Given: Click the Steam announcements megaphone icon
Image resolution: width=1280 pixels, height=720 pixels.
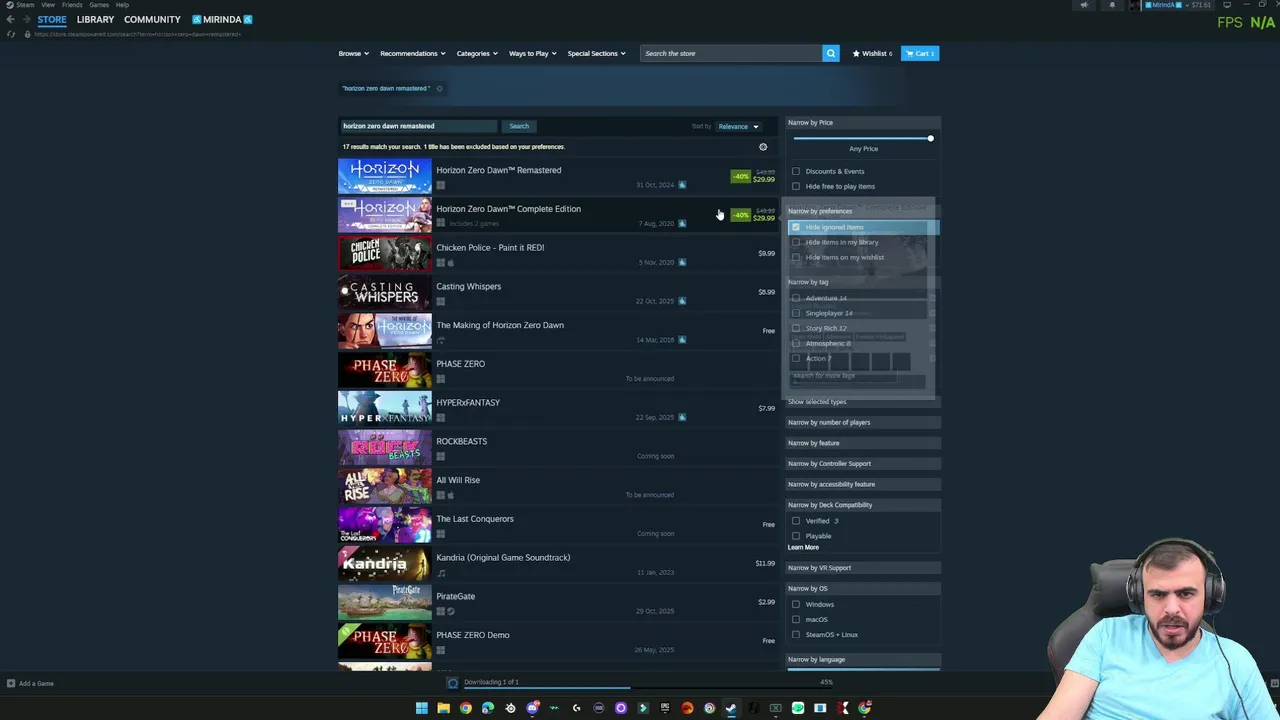Looking at the screenshot, I should coord(1084,5).
